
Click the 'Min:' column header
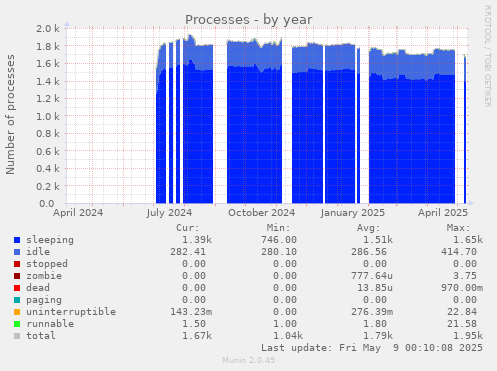pos(278,228)
